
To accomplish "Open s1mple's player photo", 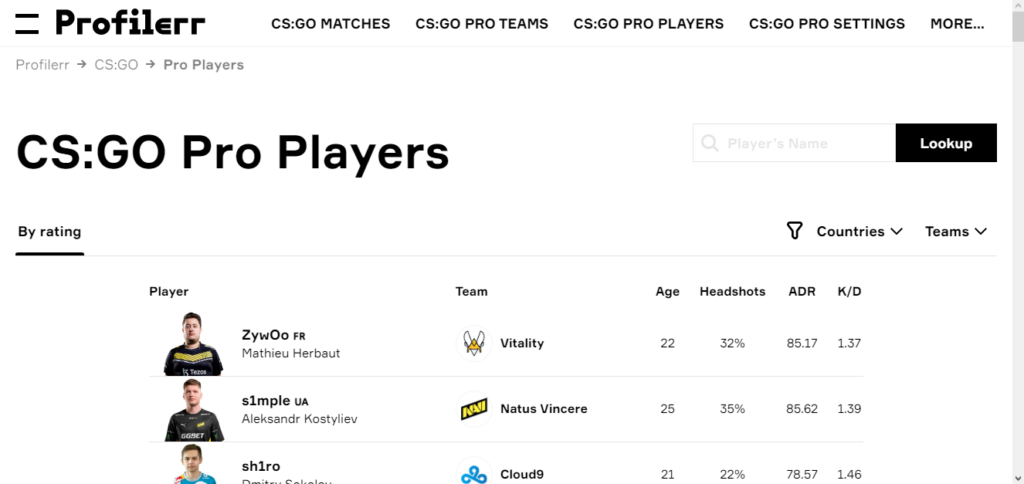I will pyautogui.click(x=193, y=410).
